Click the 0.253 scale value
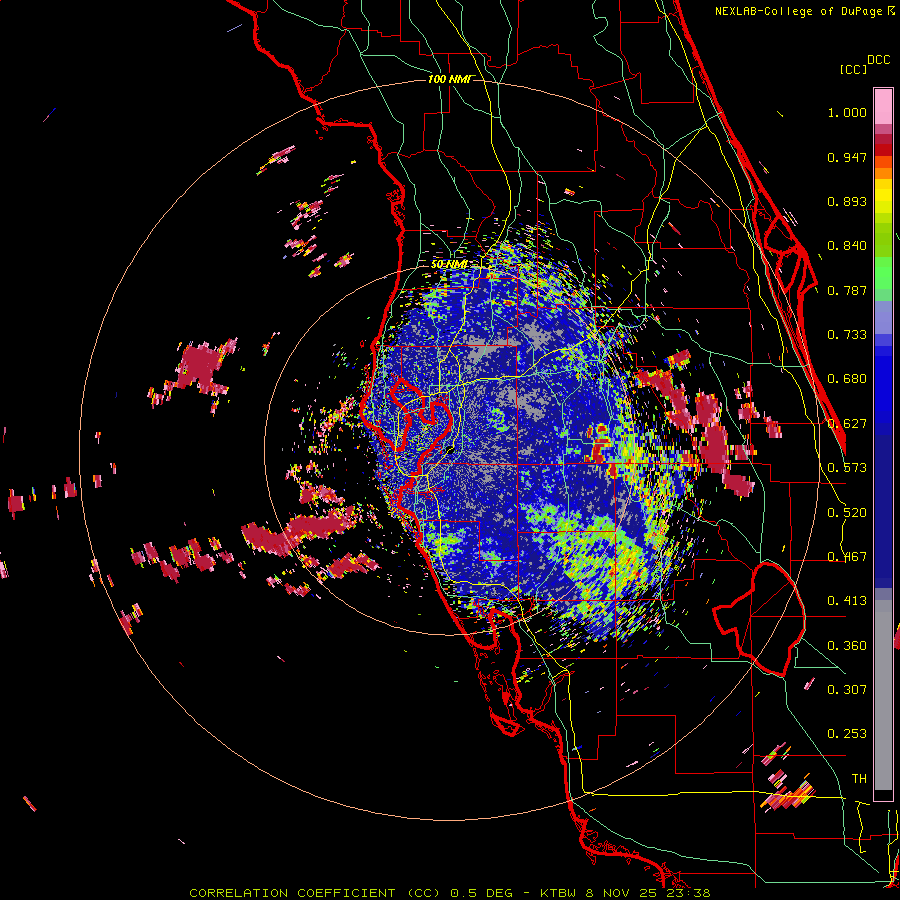900x900 pixels. pos(847,734)
